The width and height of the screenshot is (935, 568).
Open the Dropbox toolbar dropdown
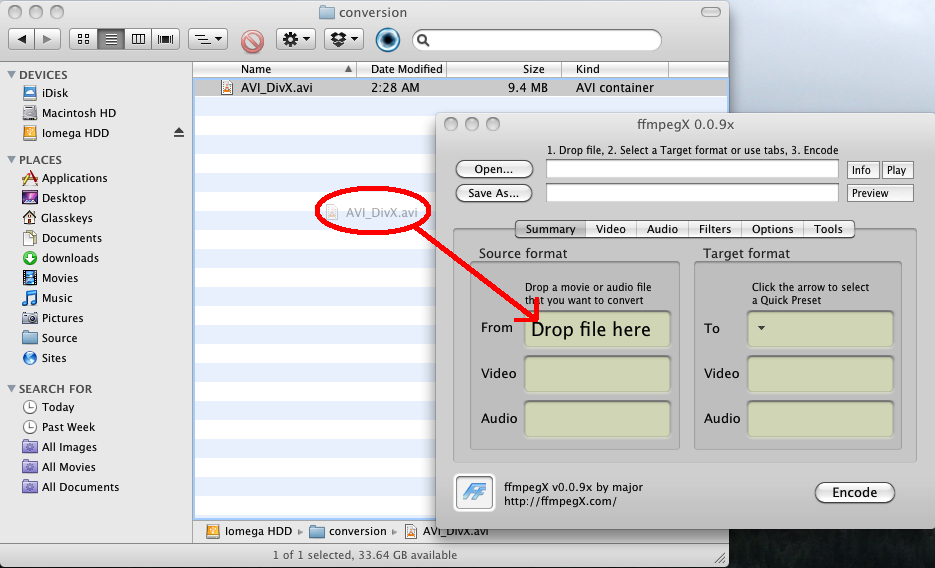(x=343, y=40)
